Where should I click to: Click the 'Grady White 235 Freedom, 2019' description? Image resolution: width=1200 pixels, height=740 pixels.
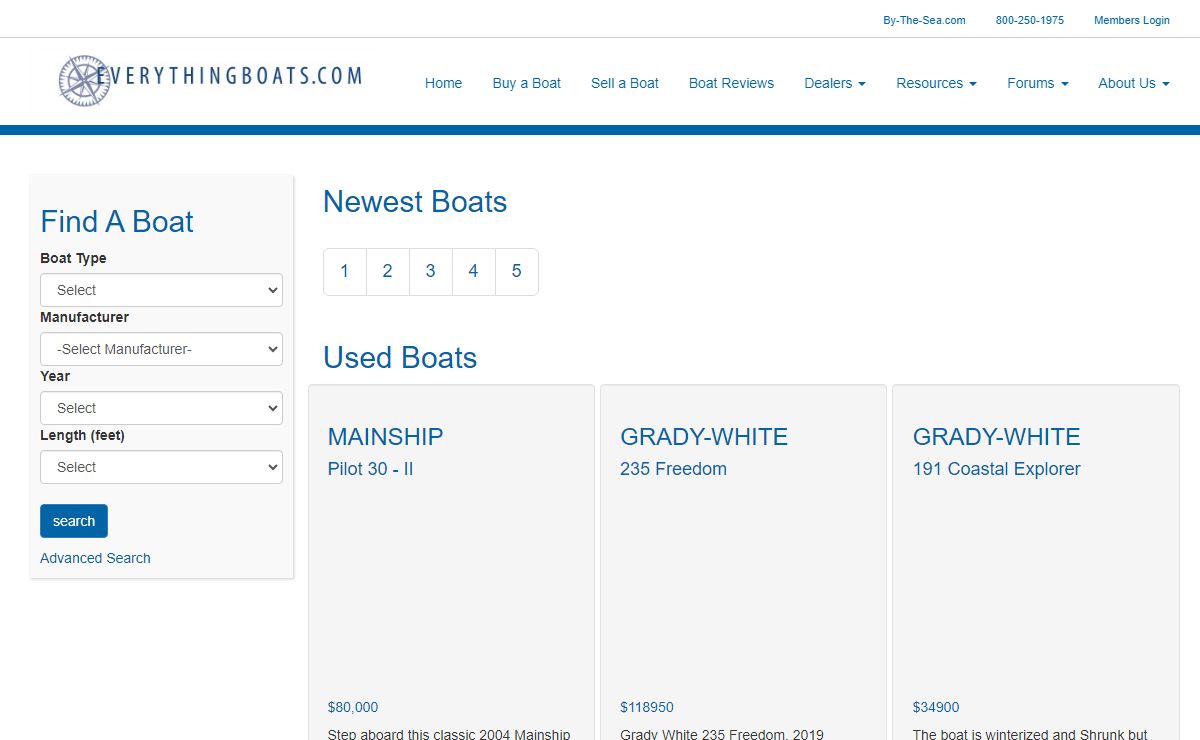pos(722,734)
